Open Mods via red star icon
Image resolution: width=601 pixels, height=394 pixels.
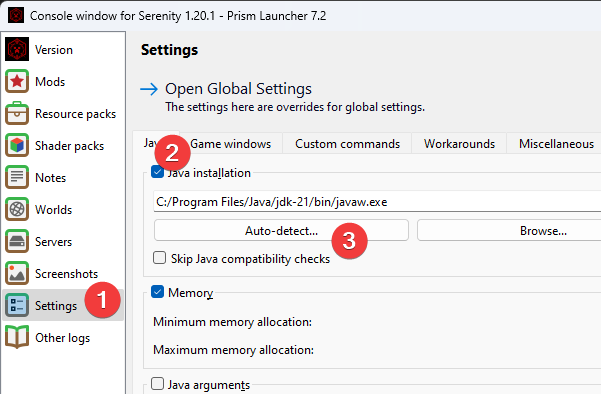(17, 81)
